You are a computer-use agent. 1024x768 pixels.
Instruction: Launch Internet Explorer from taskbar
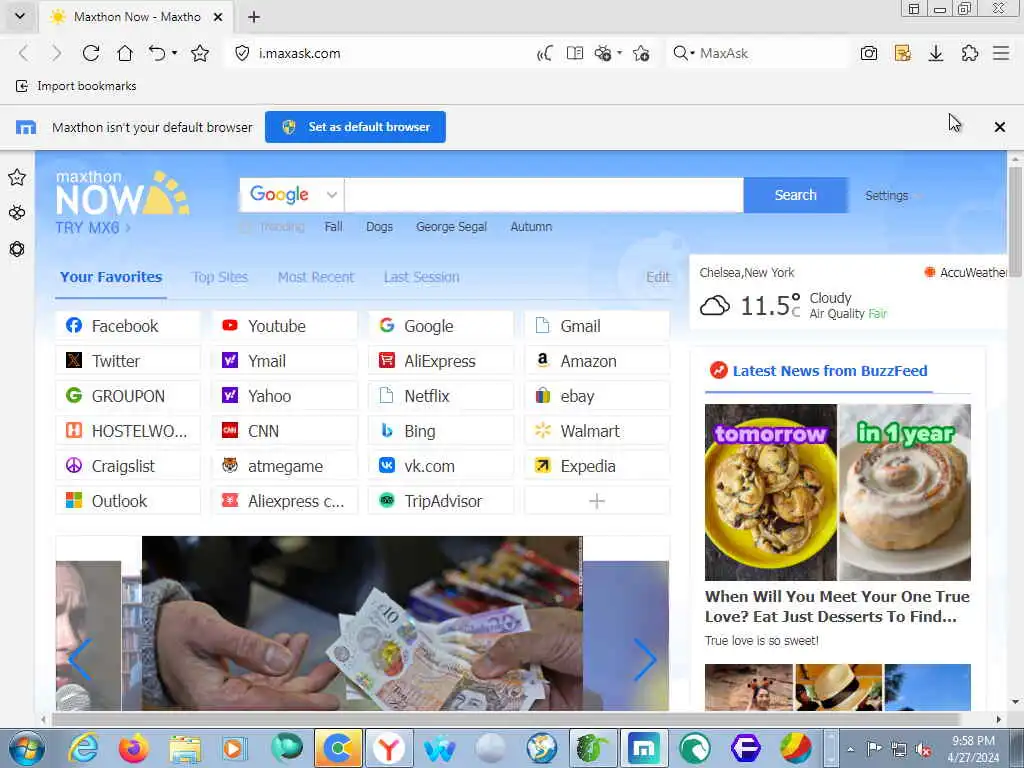point(84,748)
